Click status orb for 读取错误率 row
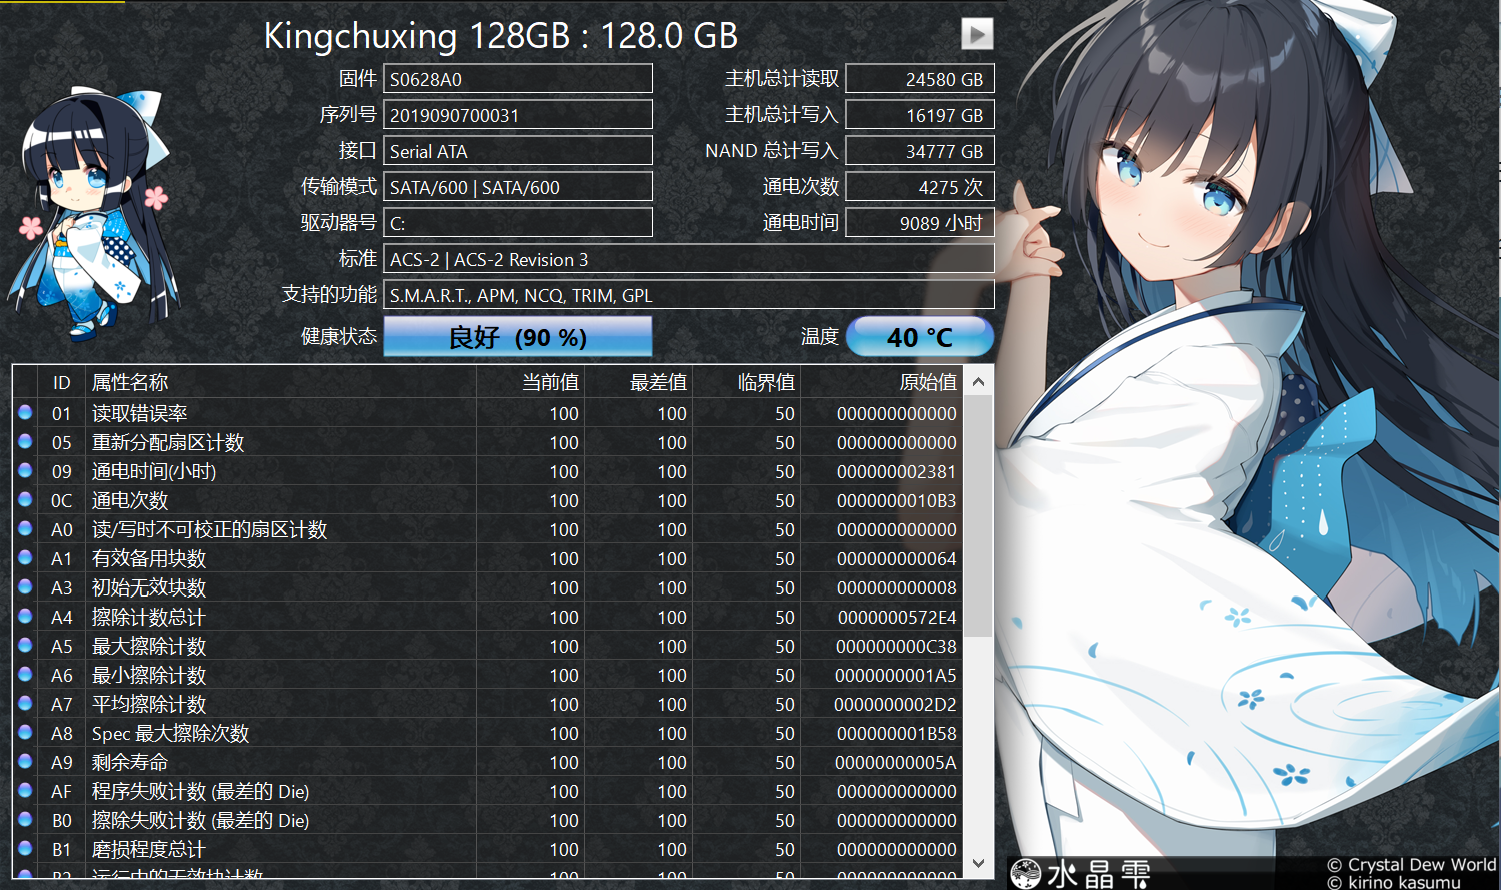The image size is (1501, 890). tap(26, 412)
